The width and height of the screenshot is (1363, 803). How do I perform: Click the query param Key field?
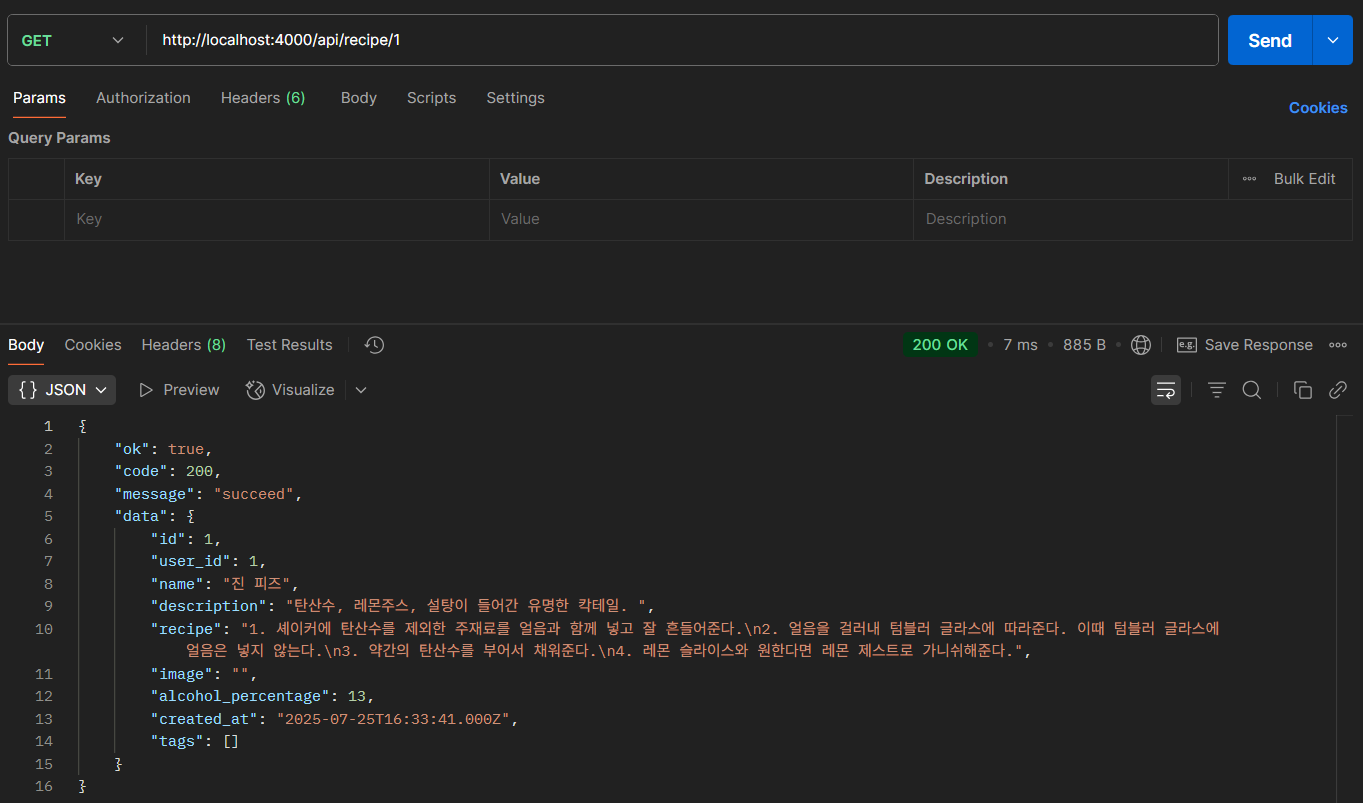(277, 219)
